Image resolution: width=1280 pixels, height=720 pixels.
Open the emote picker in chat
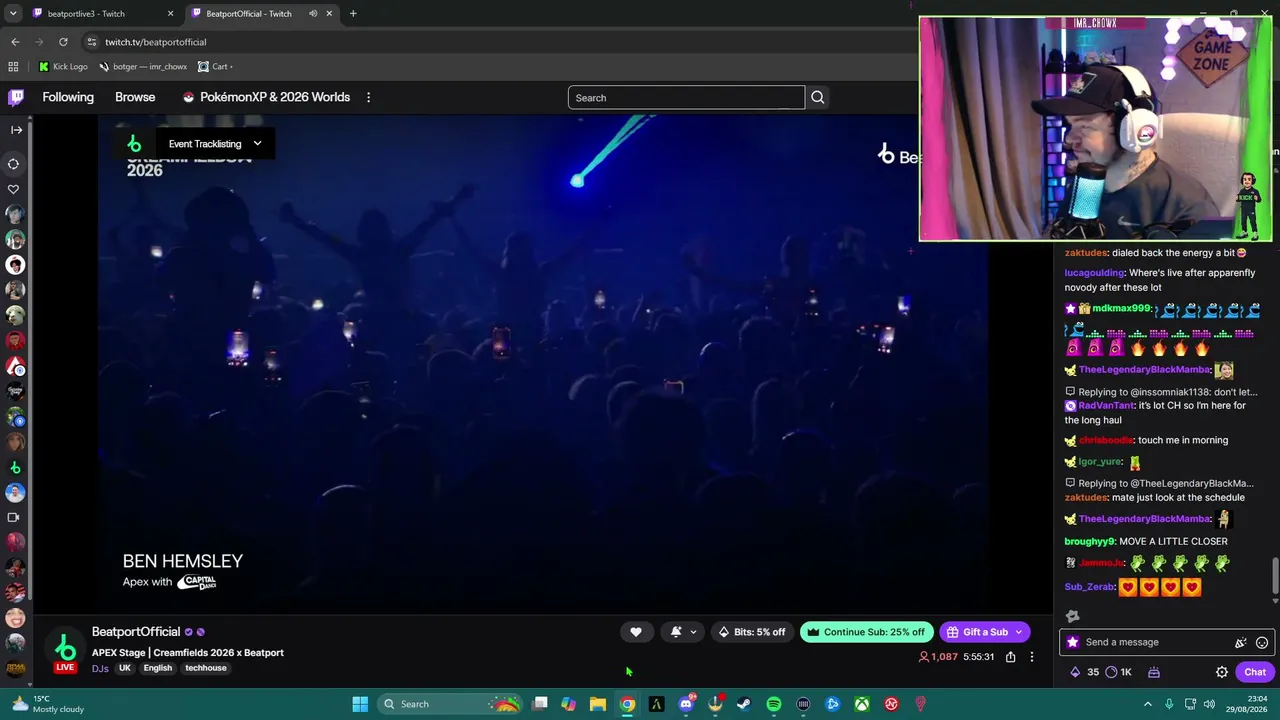[1262, 642]
